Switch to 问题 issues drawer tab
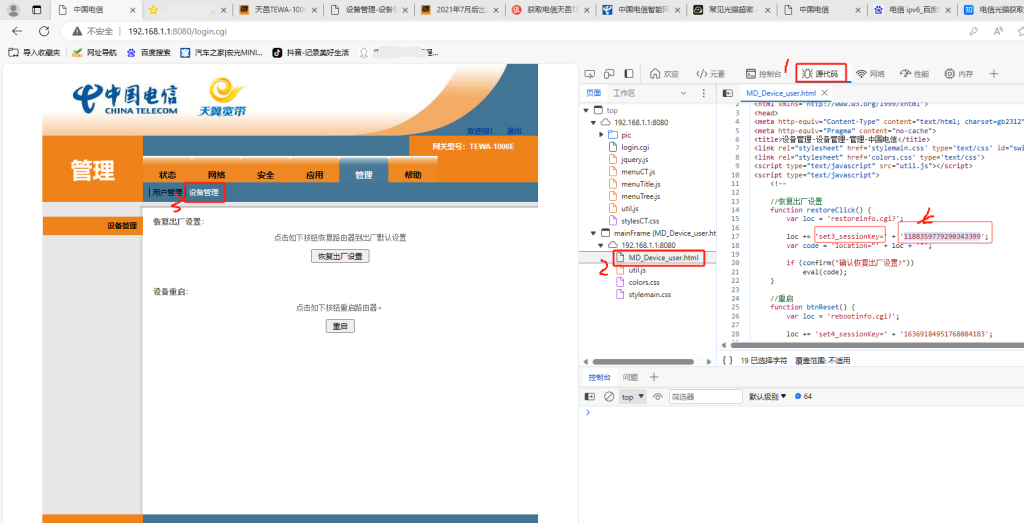 [630, 377]
